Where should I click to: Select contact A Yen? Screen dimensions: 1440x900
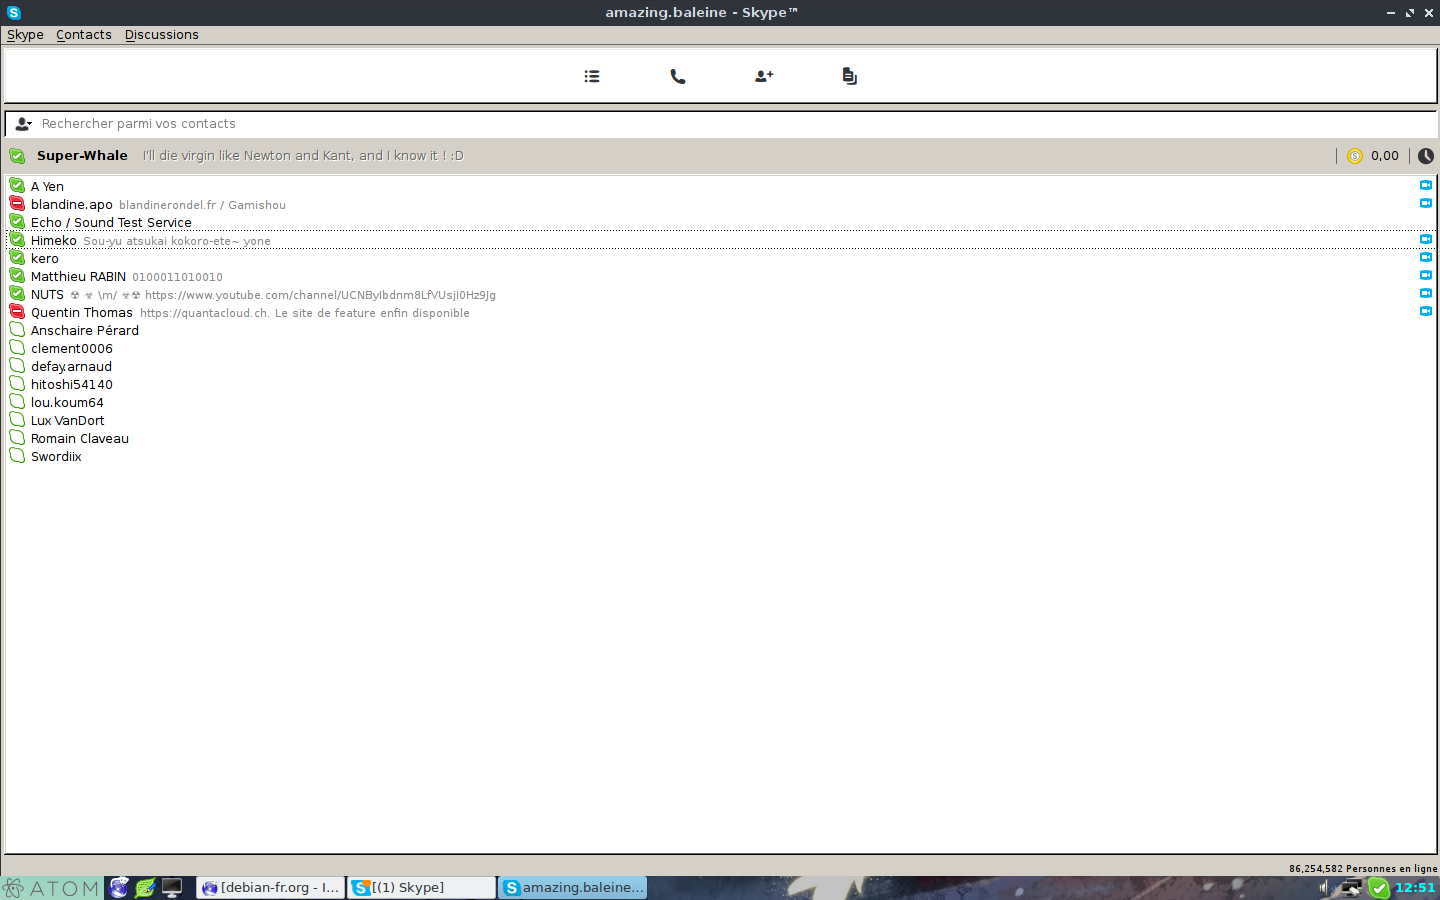click(720, 186)
